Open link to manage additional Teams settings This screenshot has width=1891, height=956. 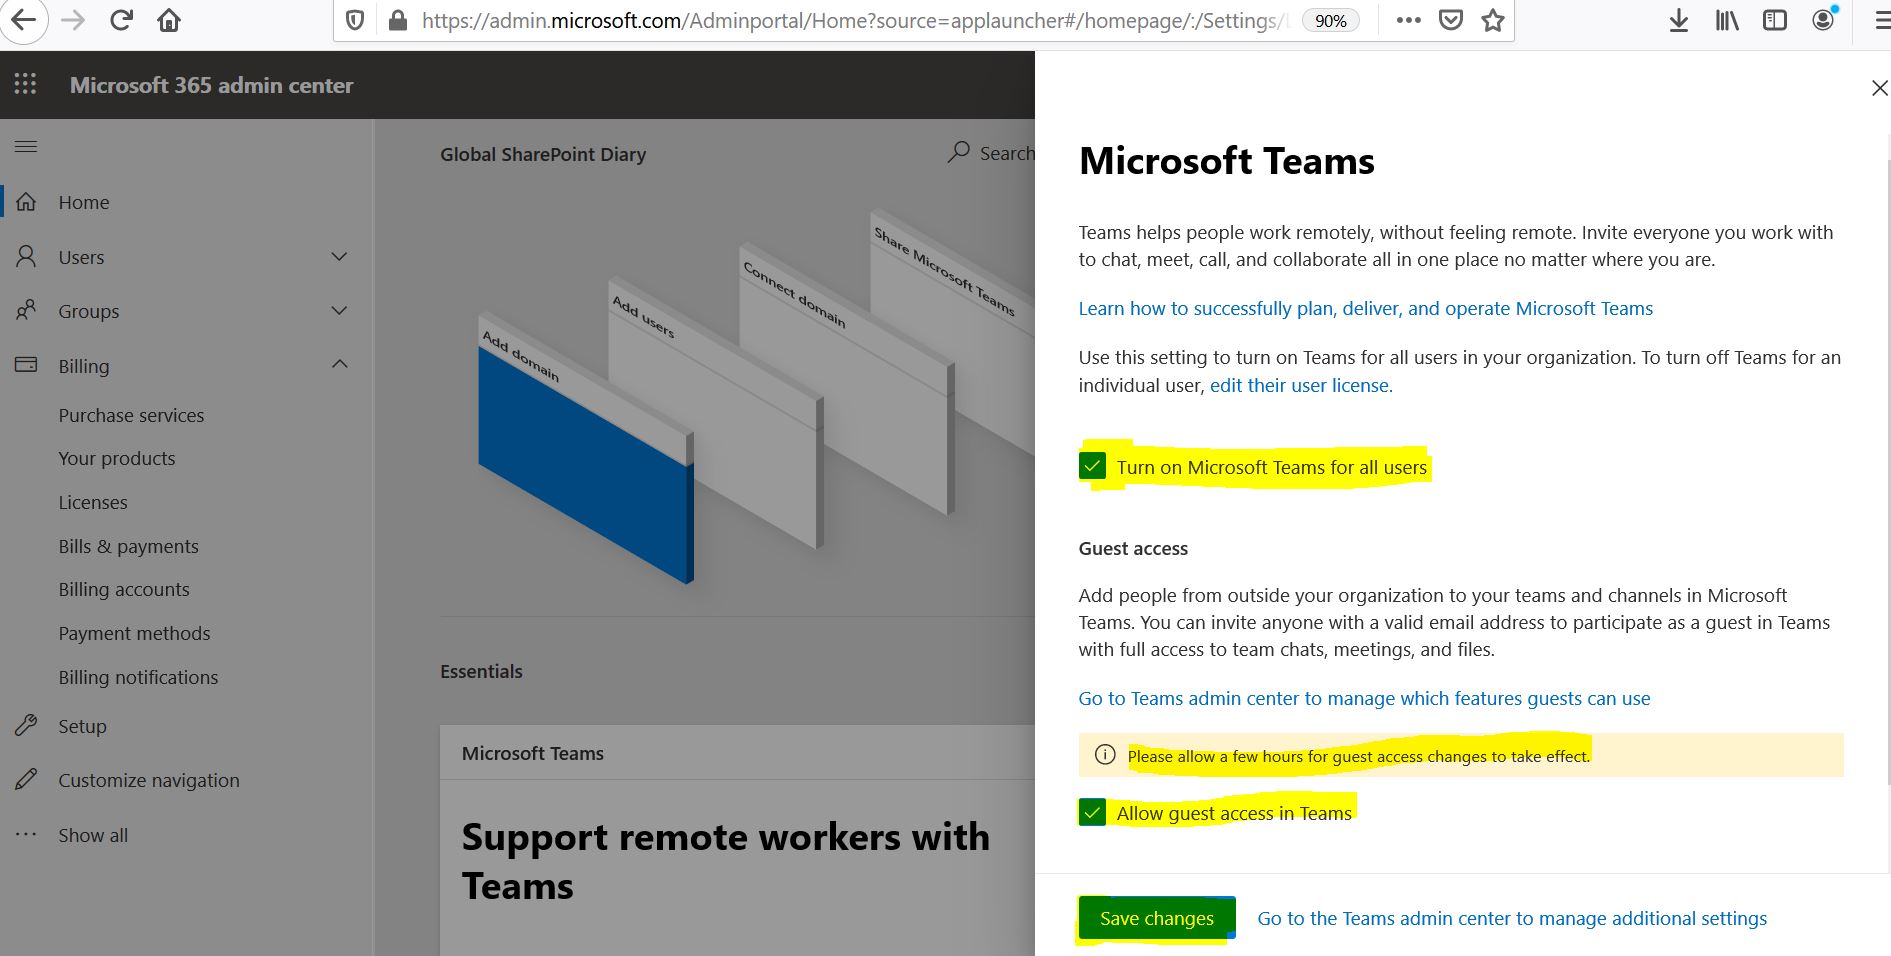[x=1512, y=918]
